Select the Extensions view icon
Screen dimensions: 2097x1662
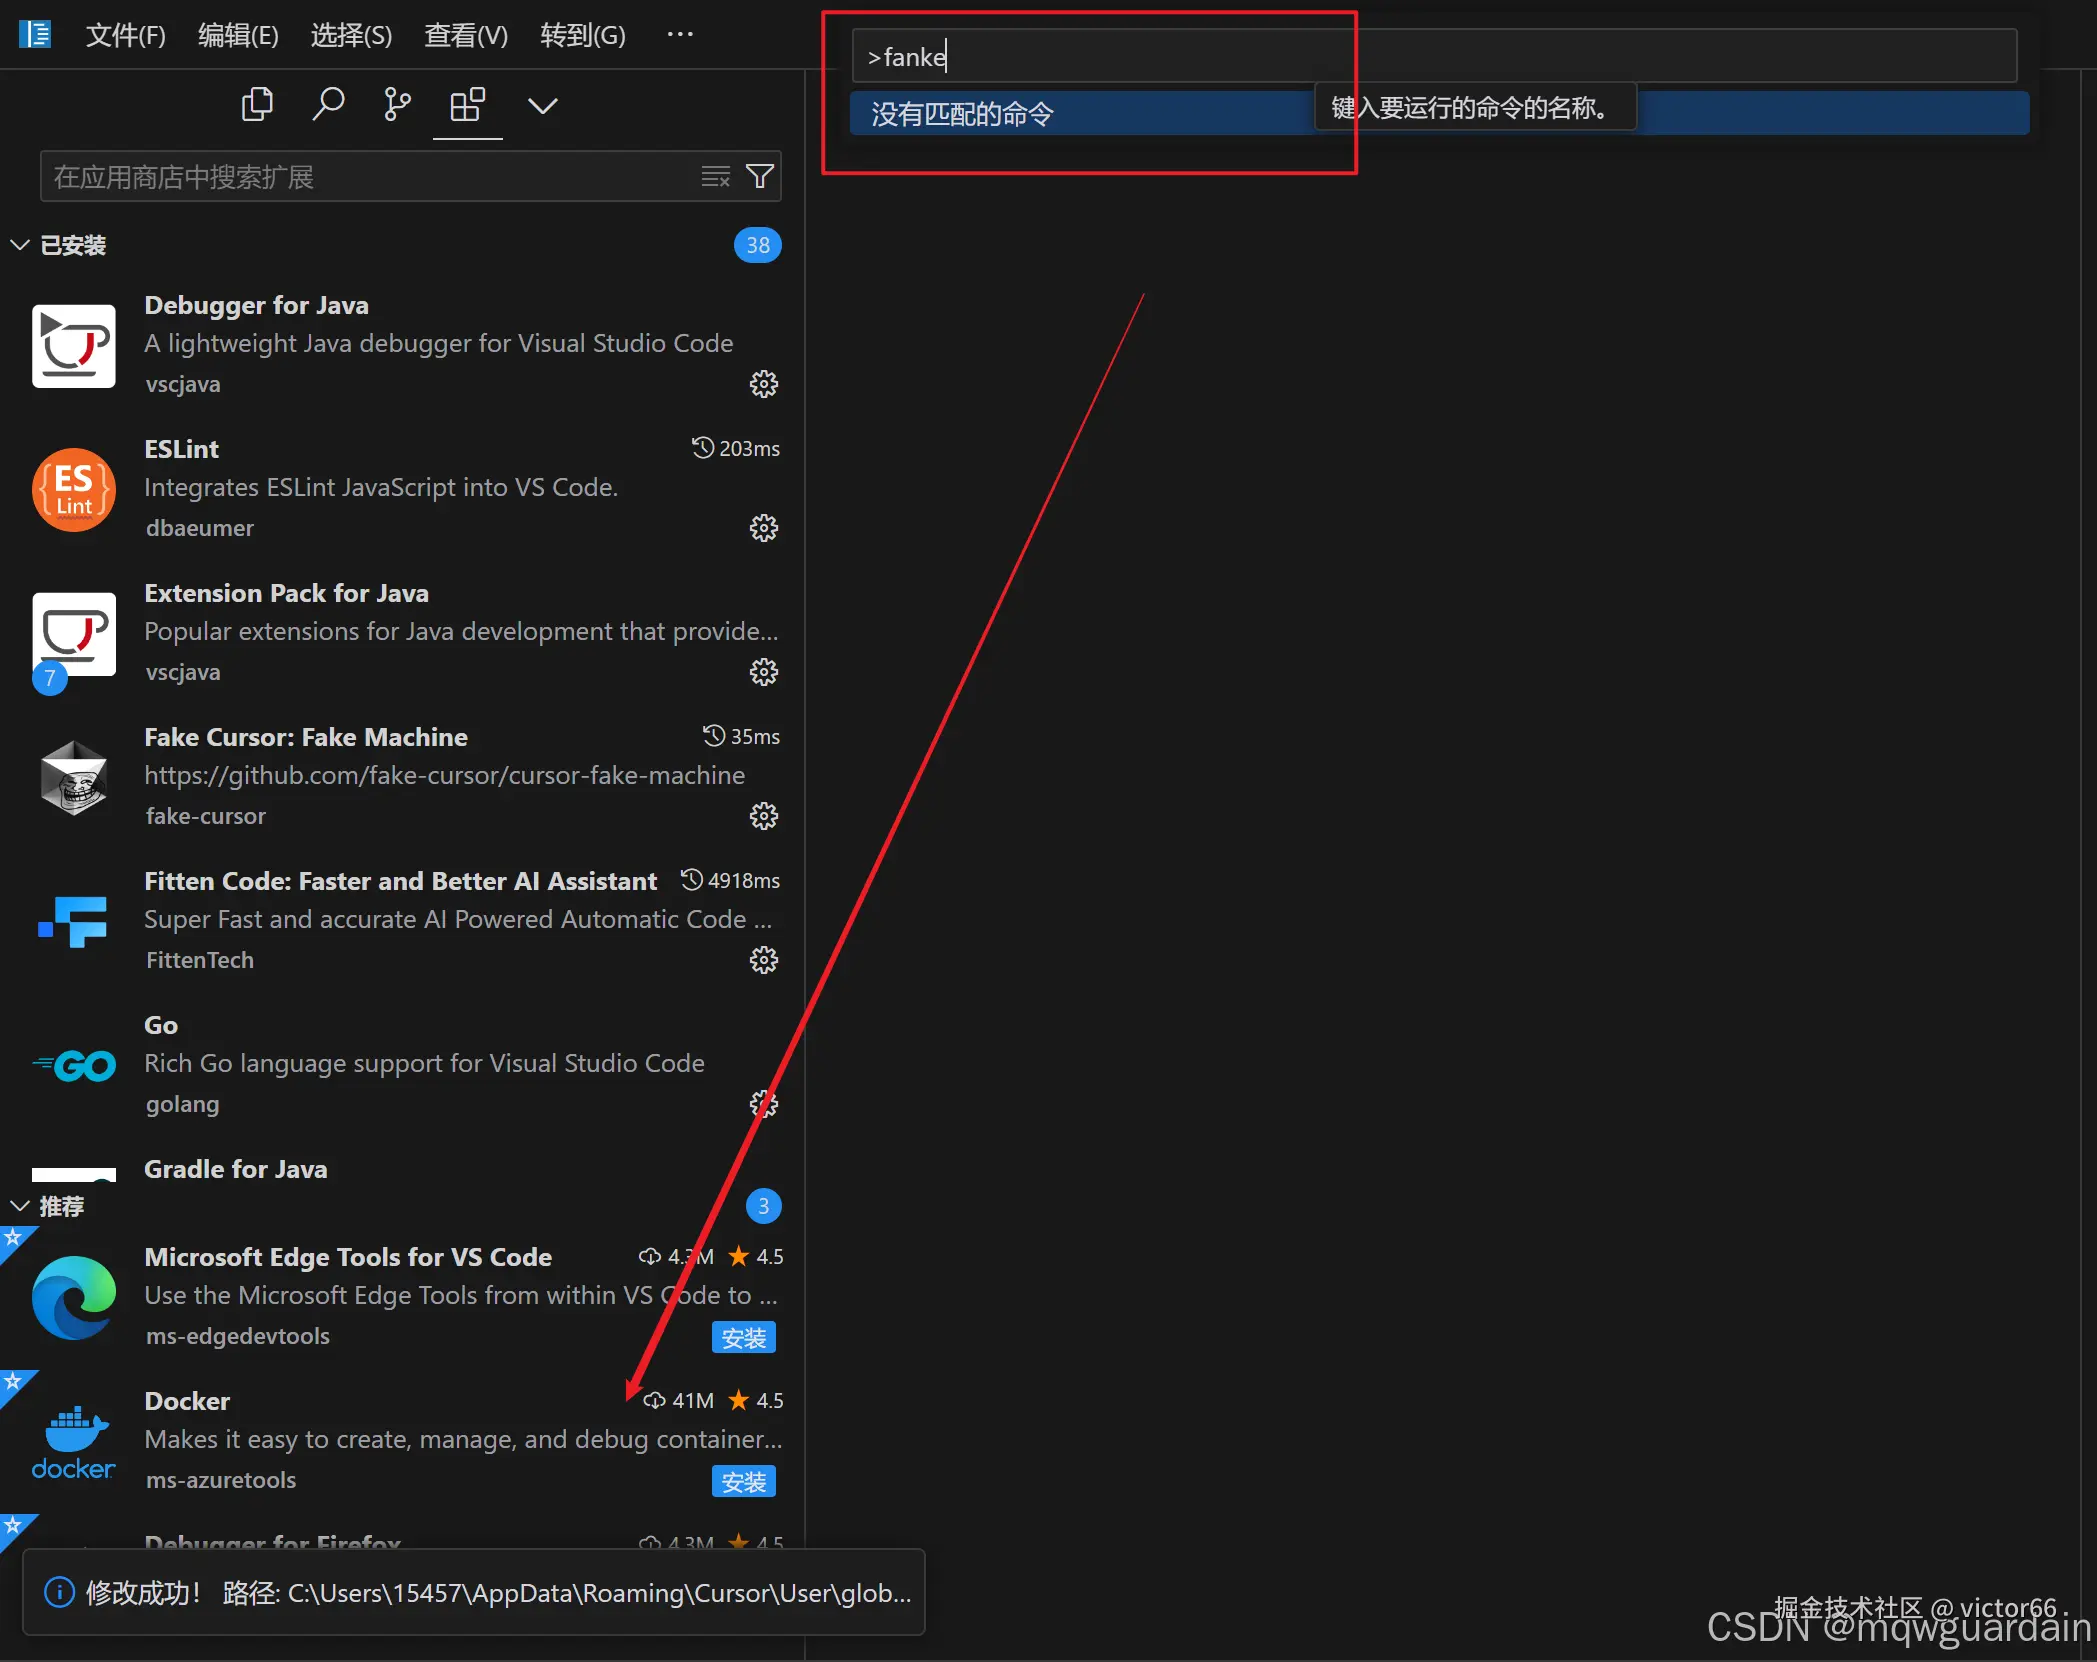(467, 104)
